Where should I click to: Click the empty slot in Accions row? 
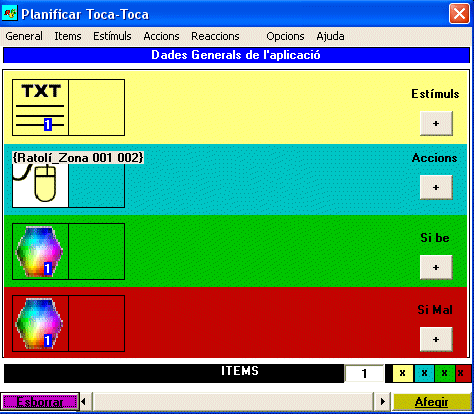97,185
